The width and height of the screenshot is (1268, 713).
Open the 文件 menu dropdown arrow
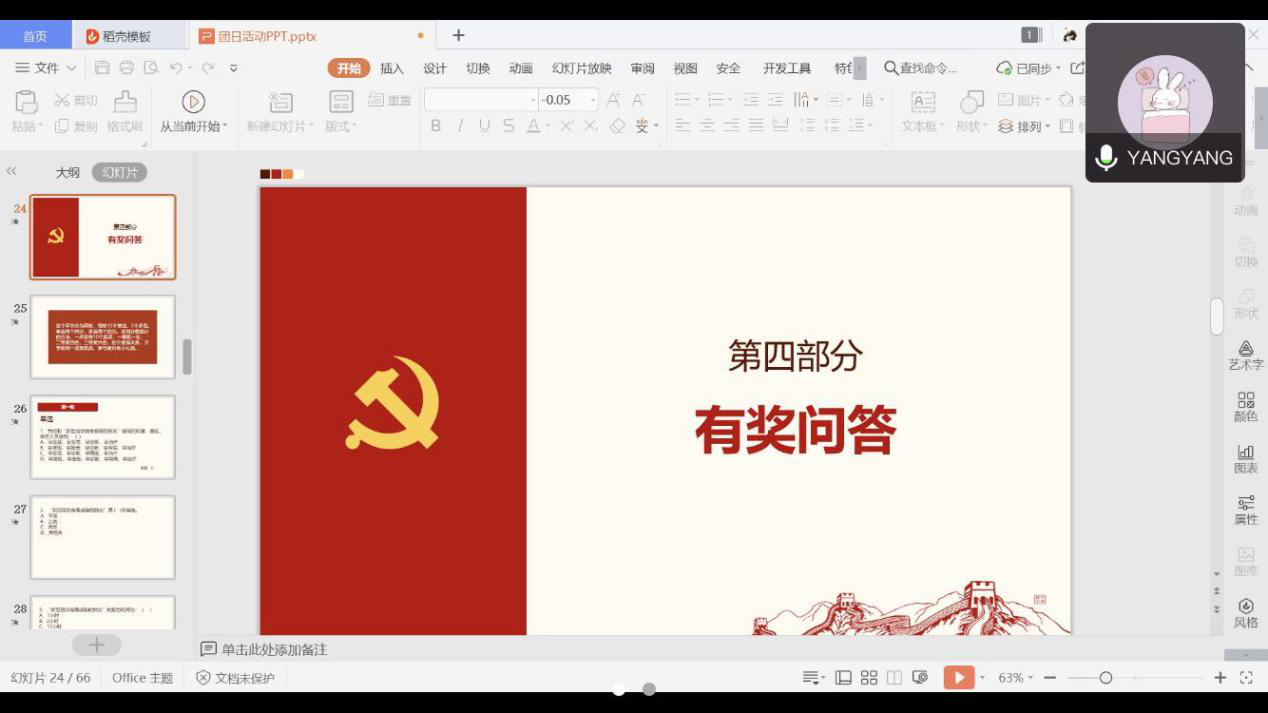71,68
